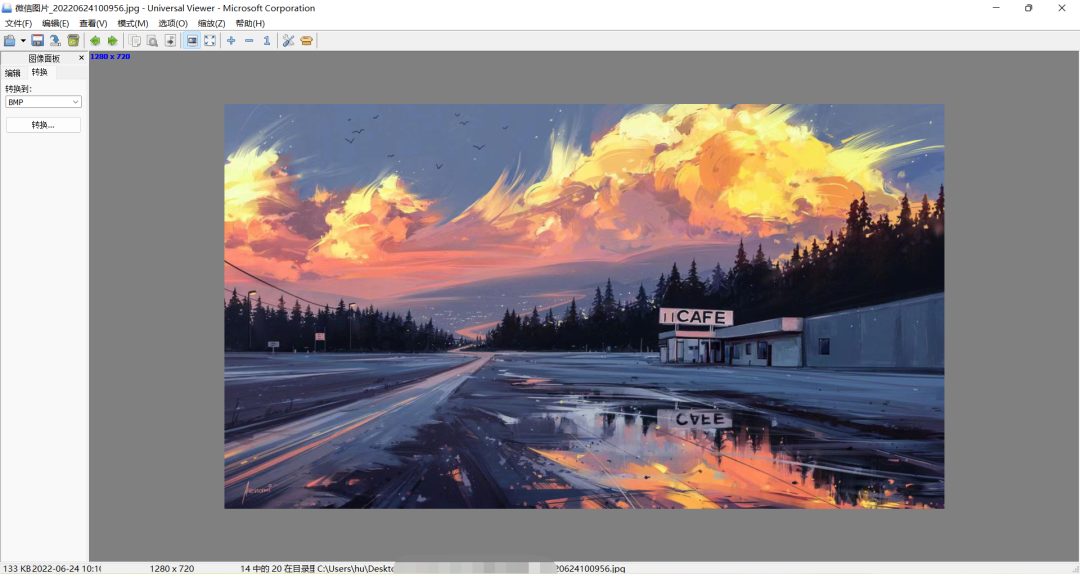Click the orange box plugins icon
This screenshot has height=574, width=1080.
click(307, 41)
